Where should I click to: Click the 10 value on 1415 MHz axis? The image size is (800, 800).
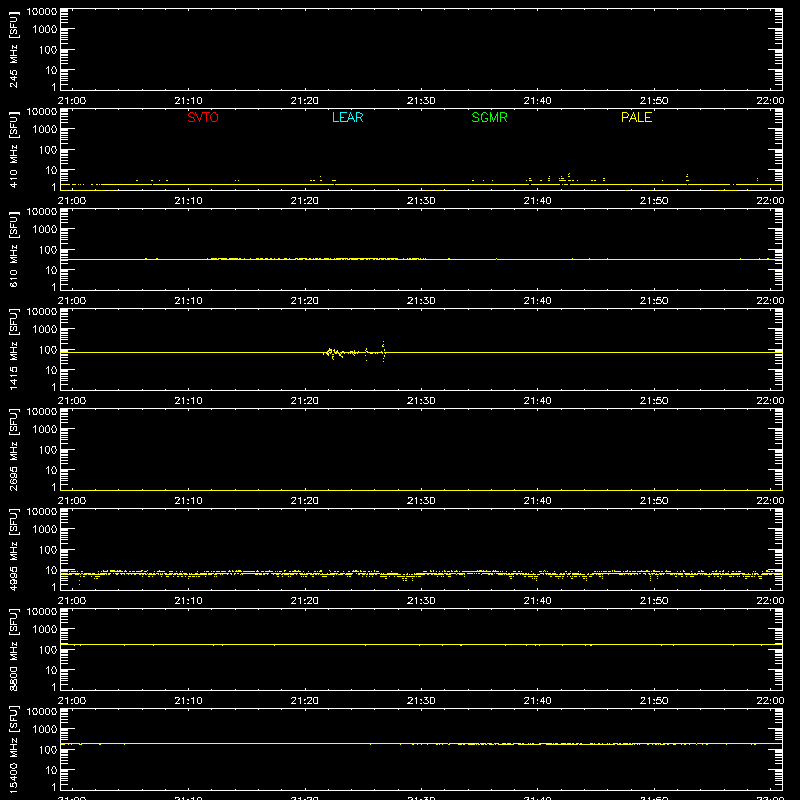click(51, 370)
